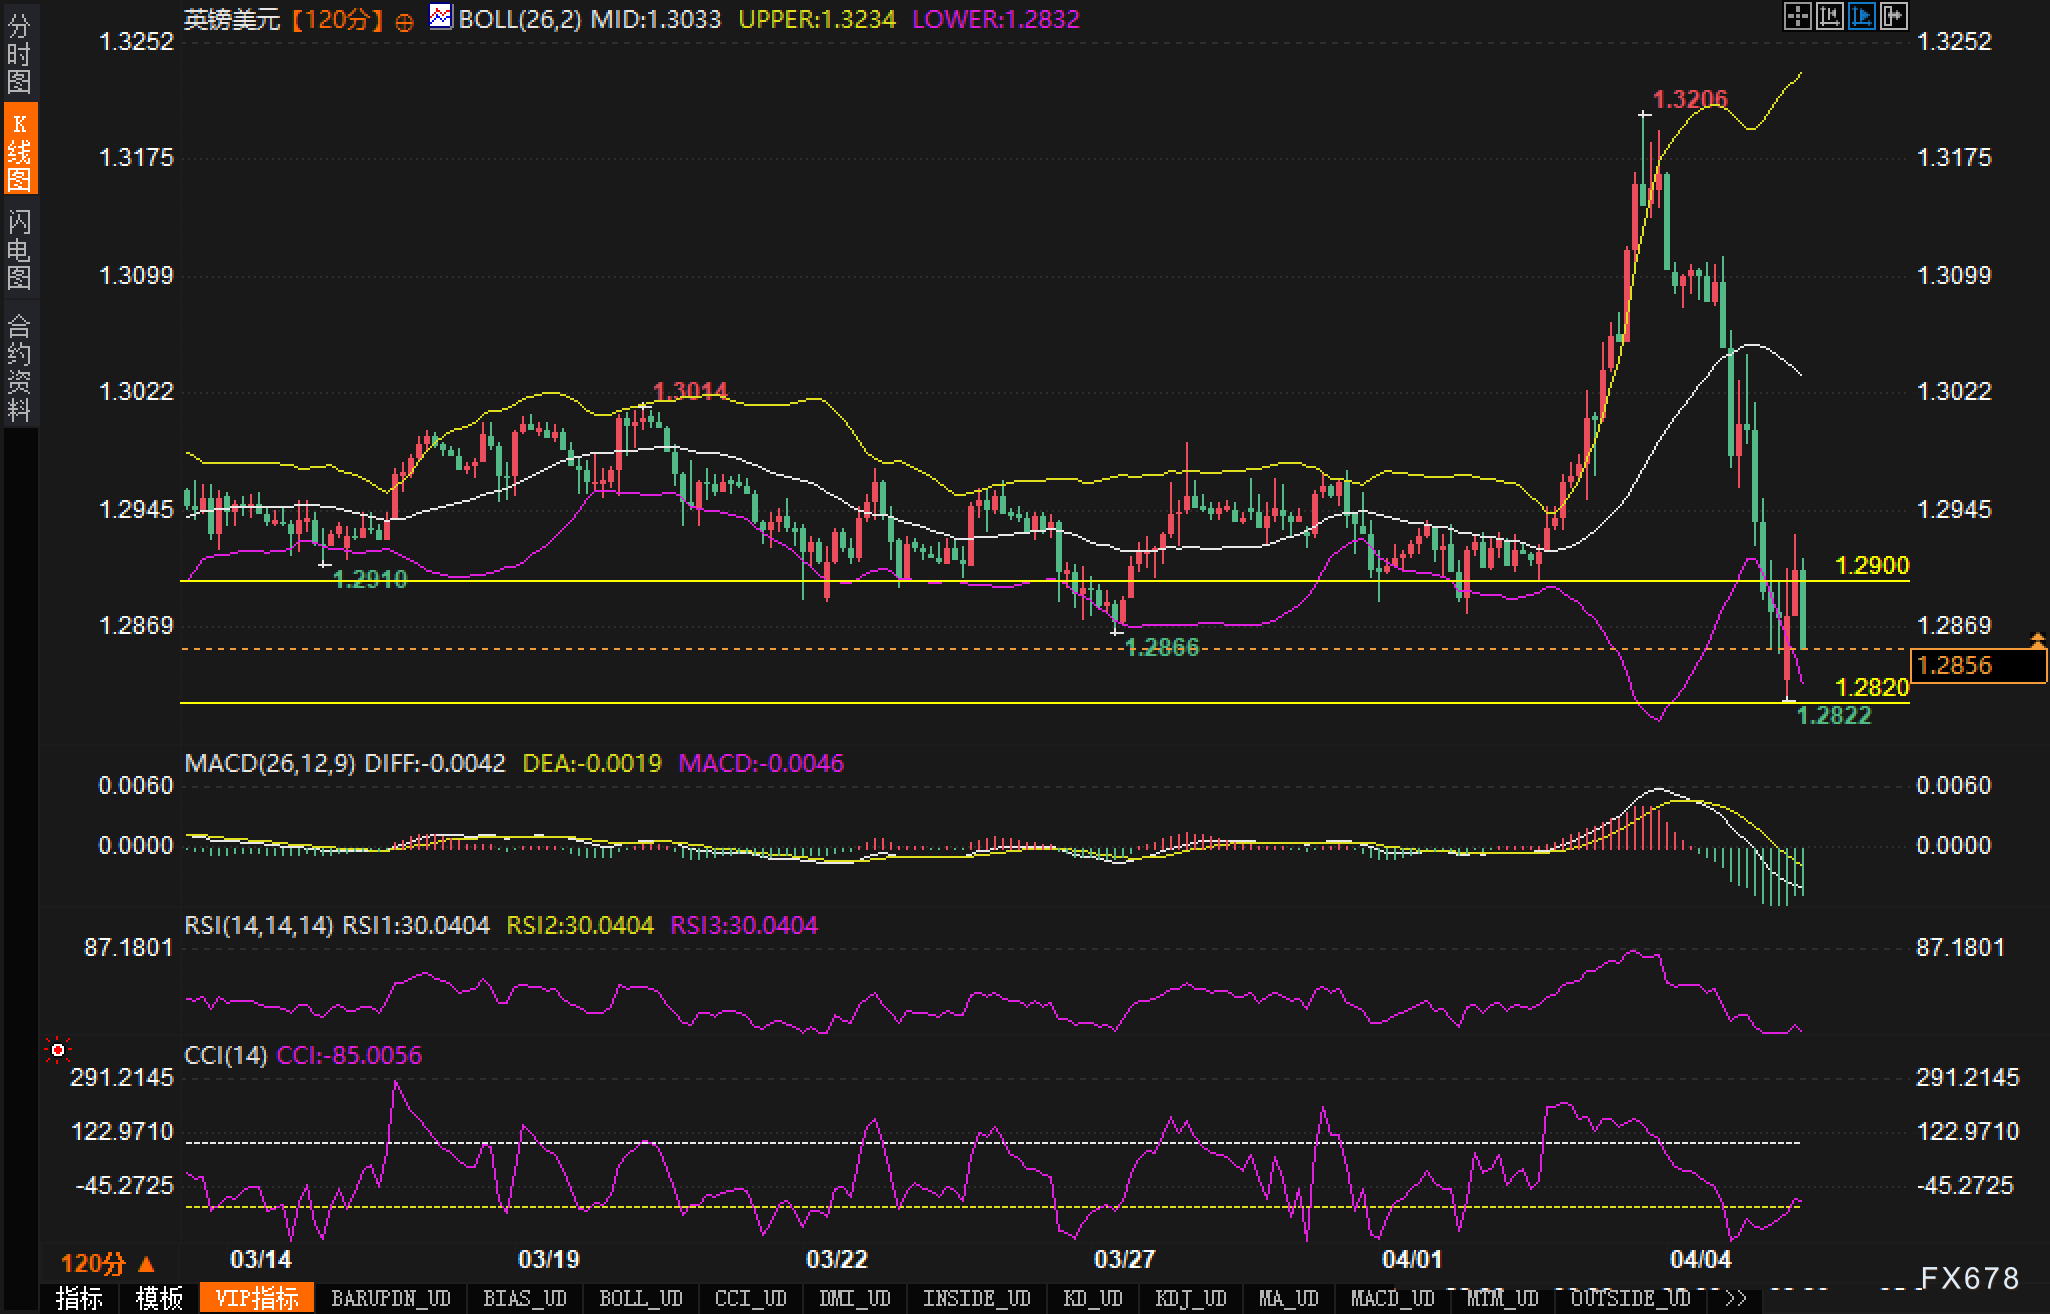This screenshot has height=1314, width=2050.
Task: Open the 闪电图 side tab
Action: [x=19, y=248]
